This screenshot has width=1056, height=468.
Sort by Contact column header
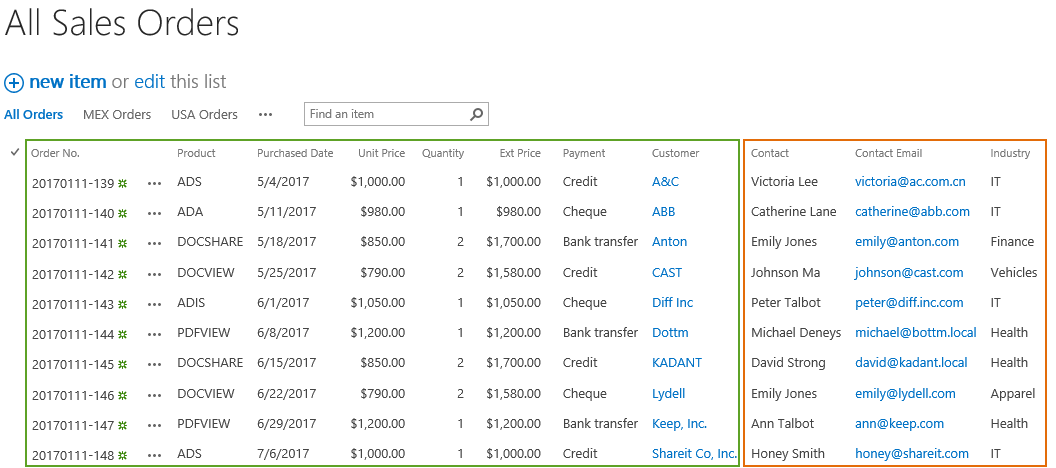[770, 154]
